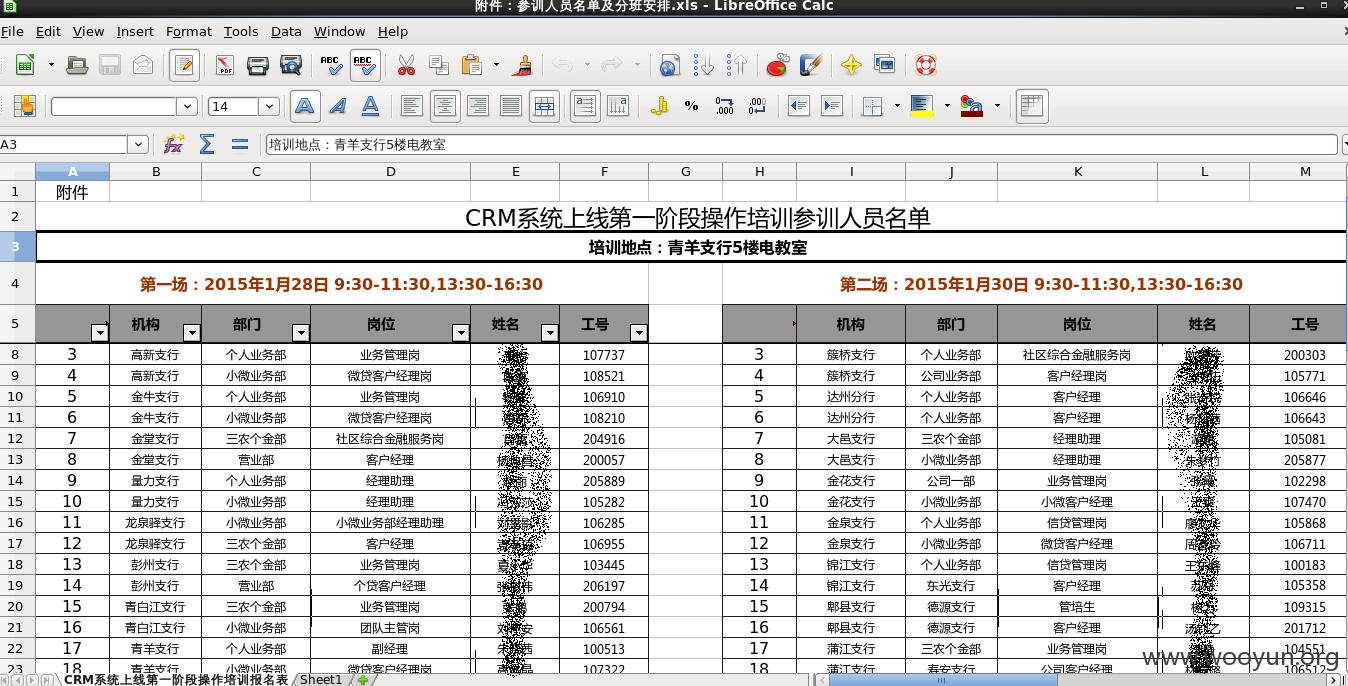Open the Font Size dropdown

click(269, 106)
